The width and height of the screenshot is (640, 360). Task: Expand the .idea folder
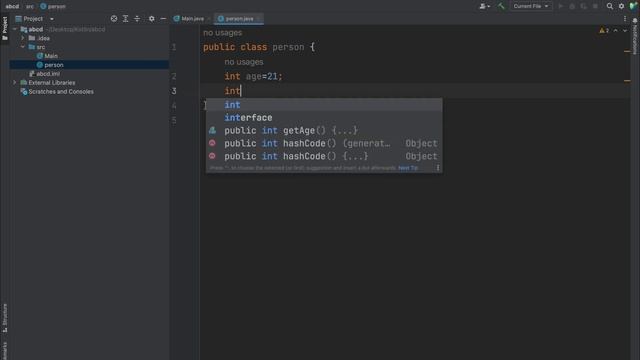[x=23, y=38]
